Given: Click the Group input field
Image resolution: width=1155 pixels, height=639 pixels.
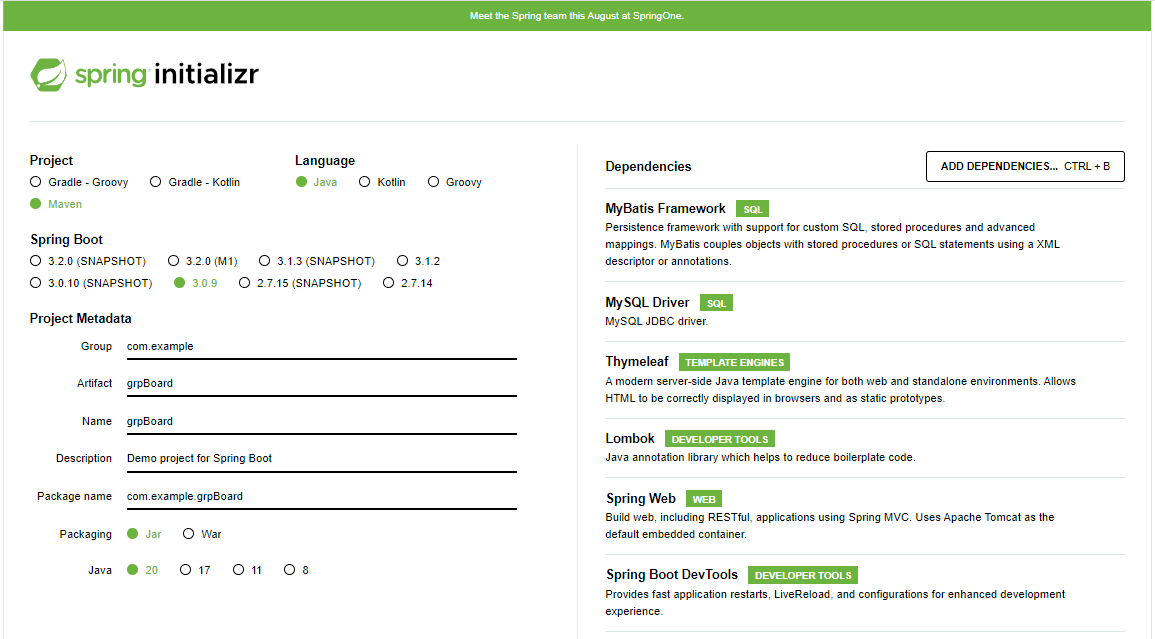Looking at the screenshot, I should pyautogui.click(x=321, y=346).
